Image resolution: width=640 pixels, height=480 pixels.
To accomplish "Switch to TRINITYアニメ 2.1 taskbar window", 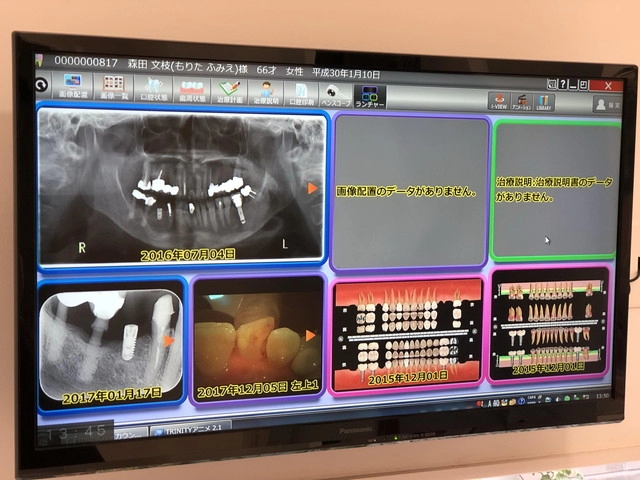I will coord(191,429).
